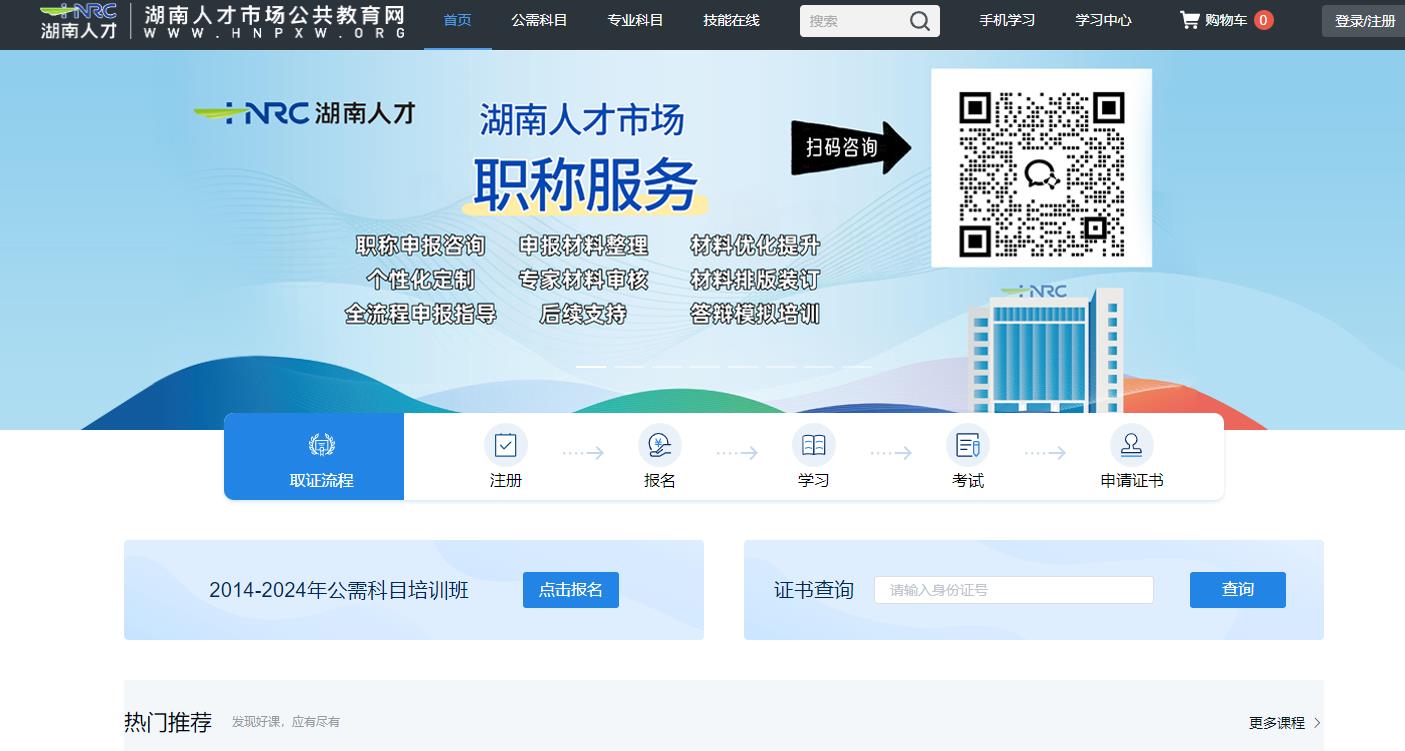Click the 考试 step label
1405x751 pixels.
[968, 481]
